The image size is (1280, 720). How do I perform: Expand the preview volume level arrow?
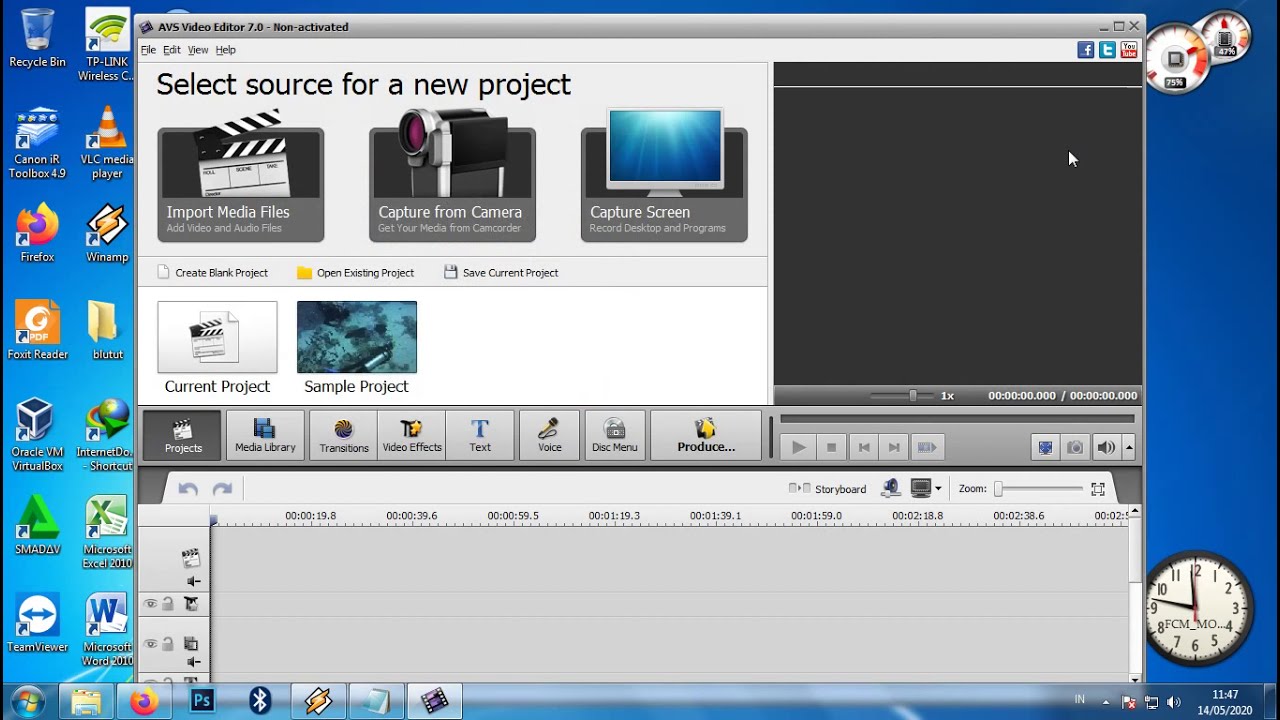(1129, 447)
